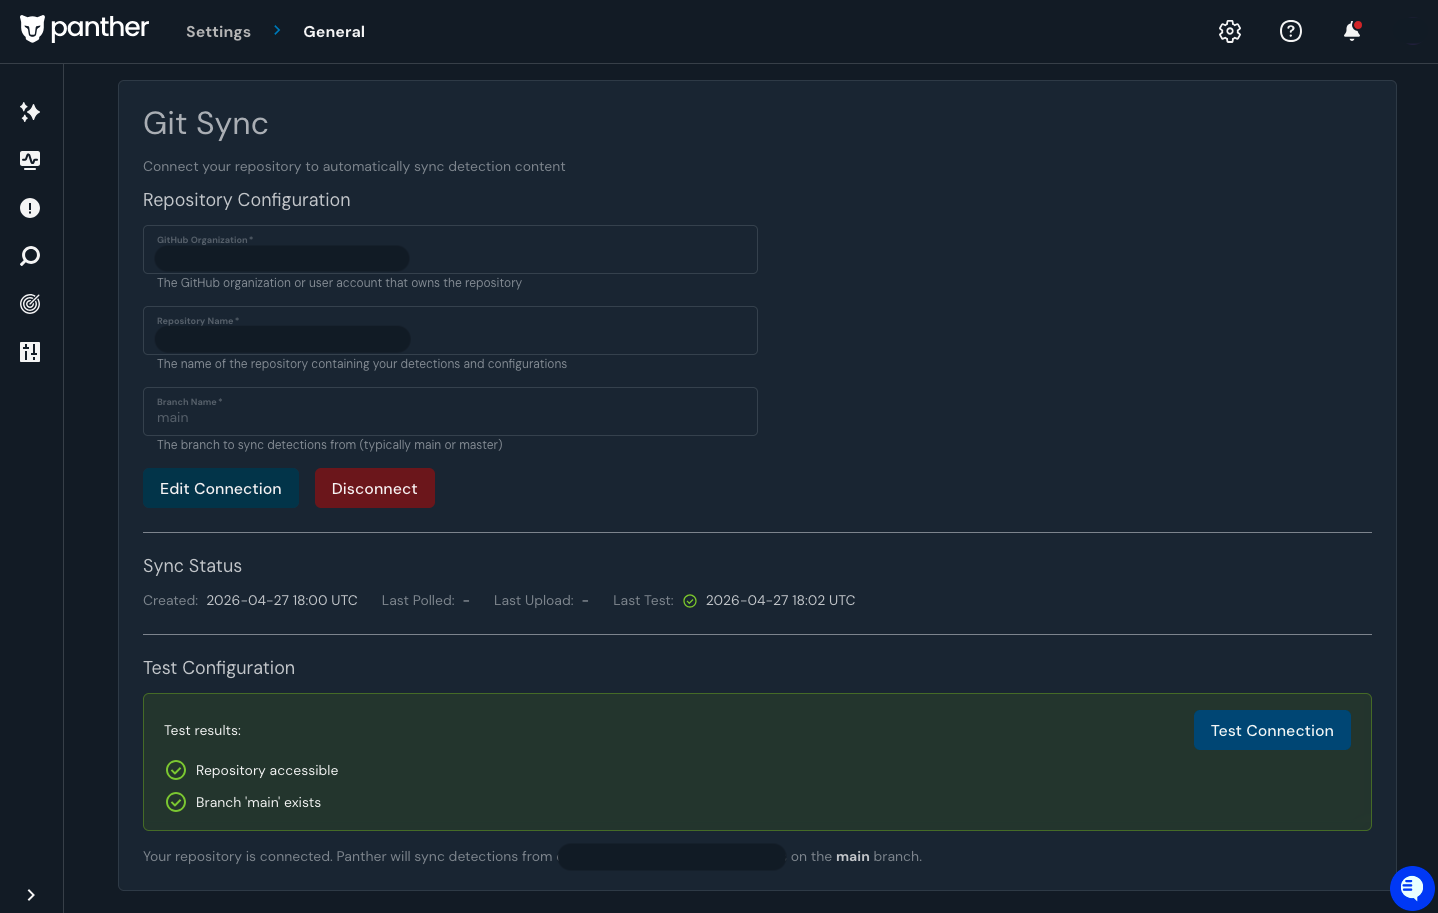Click "Branch 'main' exists" result text
The width and height of the screenshot is (1438, 913).
tap(259, 802)
